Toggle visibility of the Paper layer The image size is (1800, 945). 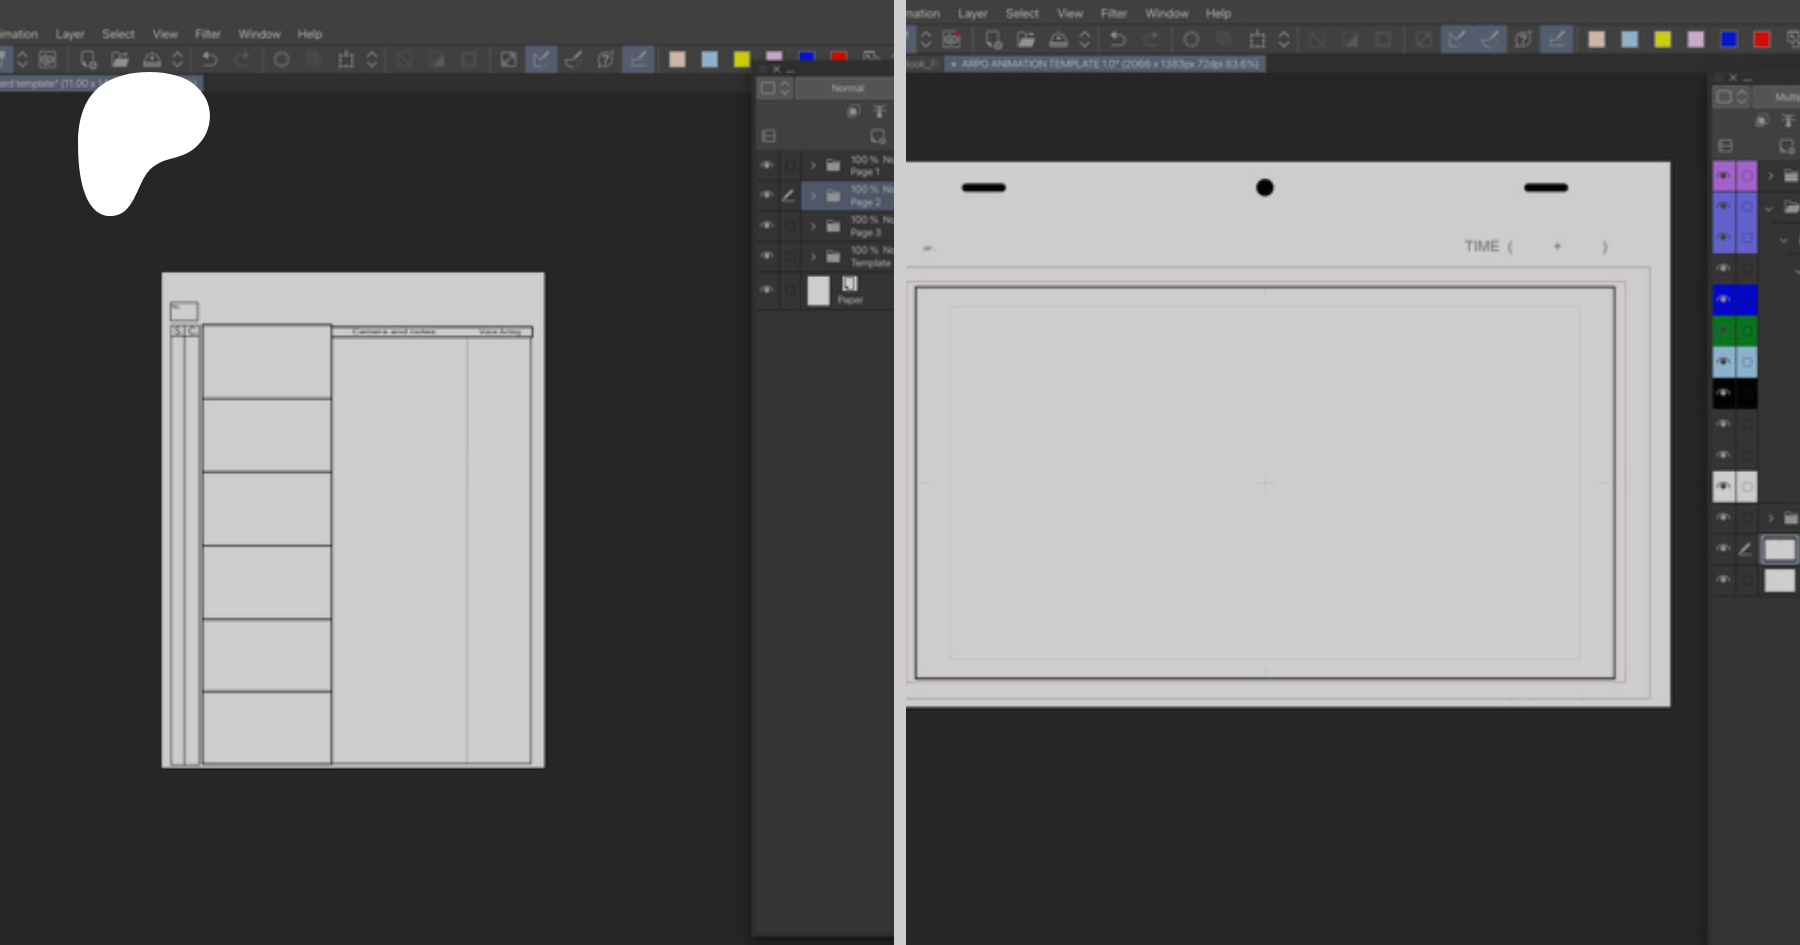[767, 290]
